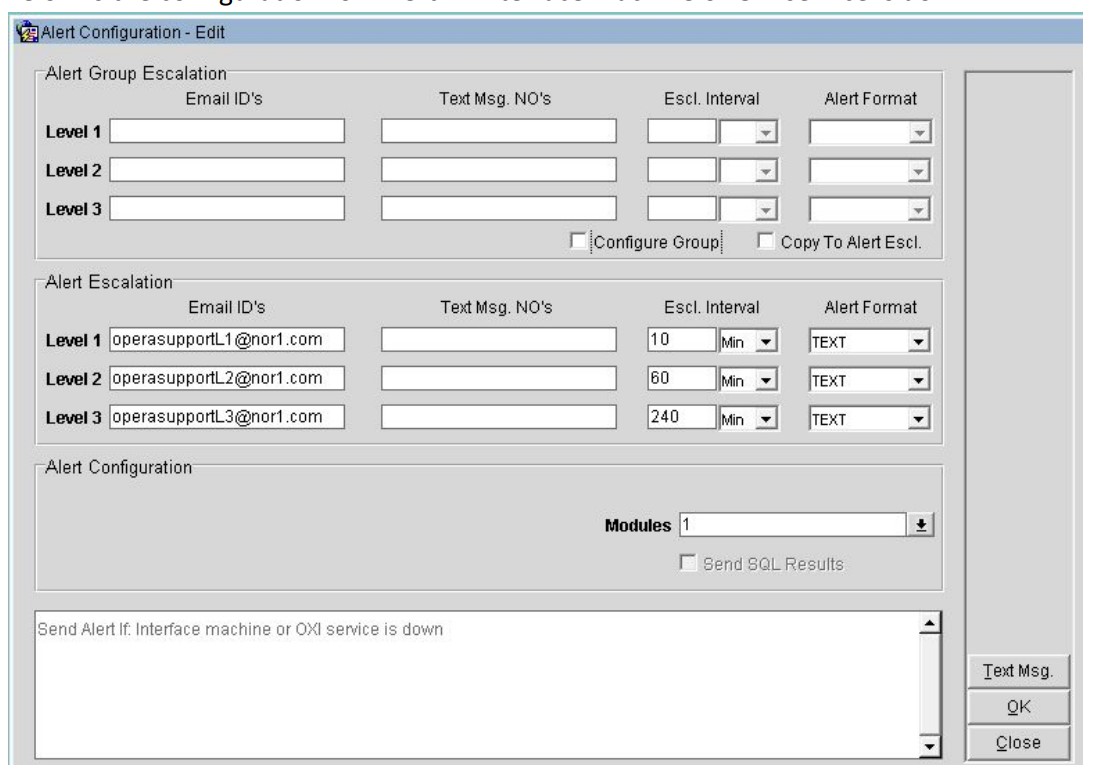Click the Escl. Interval field containing 240

[681, 416]
